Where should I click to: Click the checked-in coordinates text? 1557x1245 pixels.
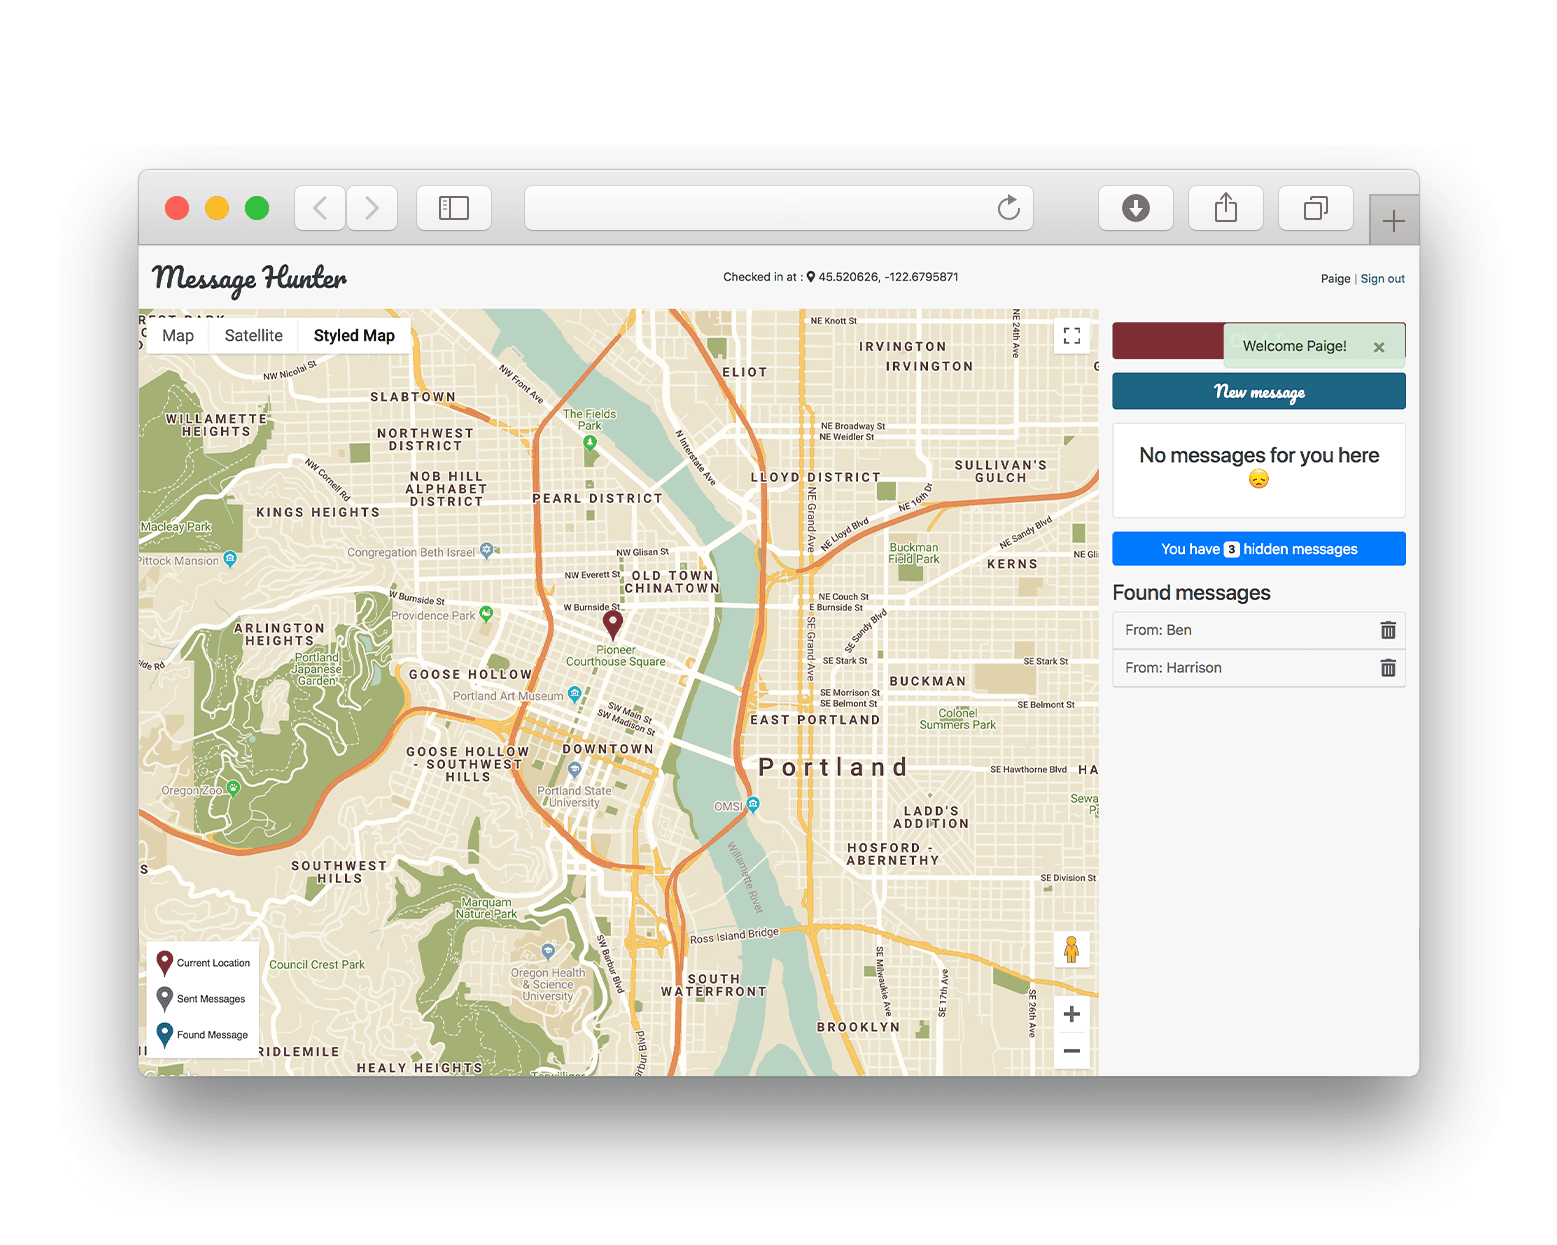pyautogui.click(x=888, y=277)
